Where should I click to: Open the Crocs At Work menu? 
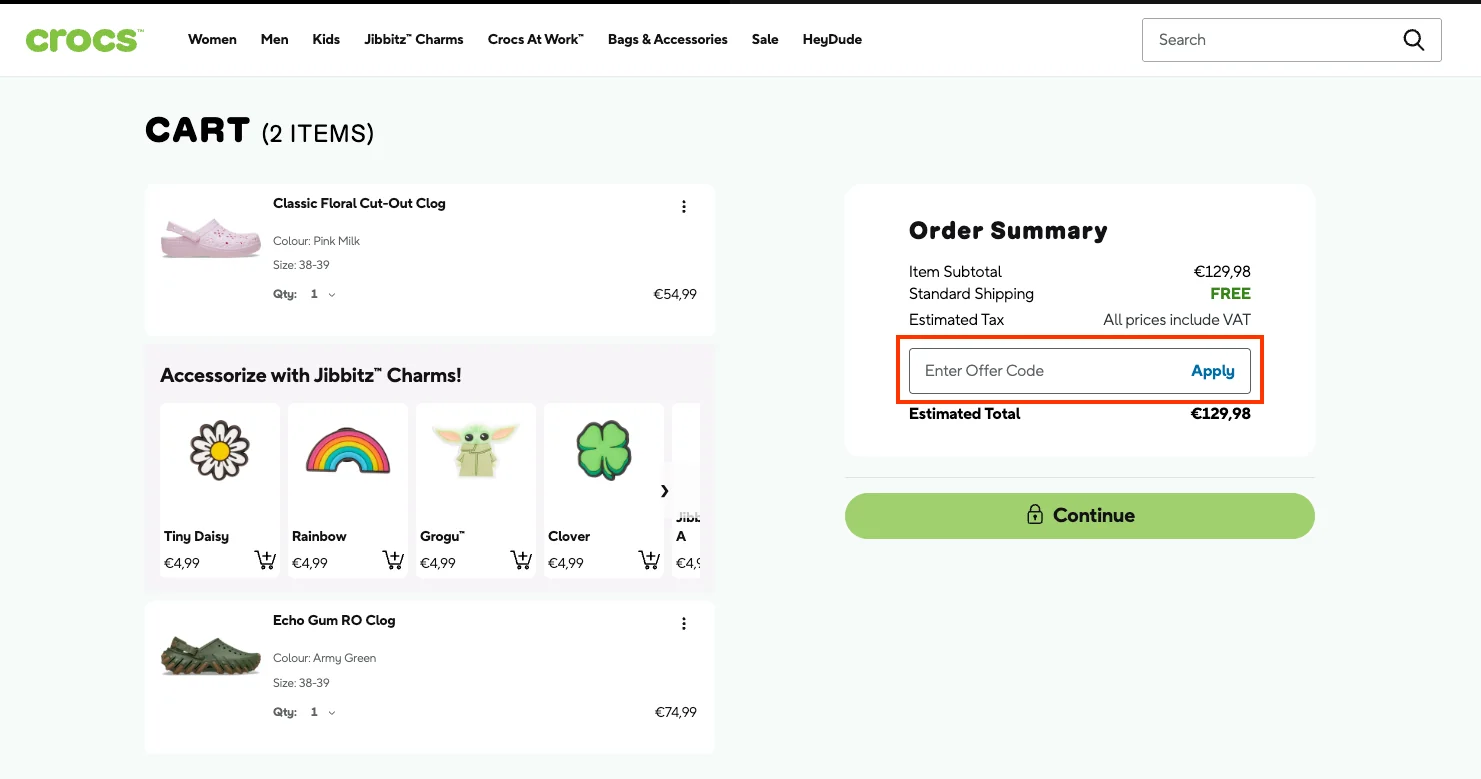(536, 40)
